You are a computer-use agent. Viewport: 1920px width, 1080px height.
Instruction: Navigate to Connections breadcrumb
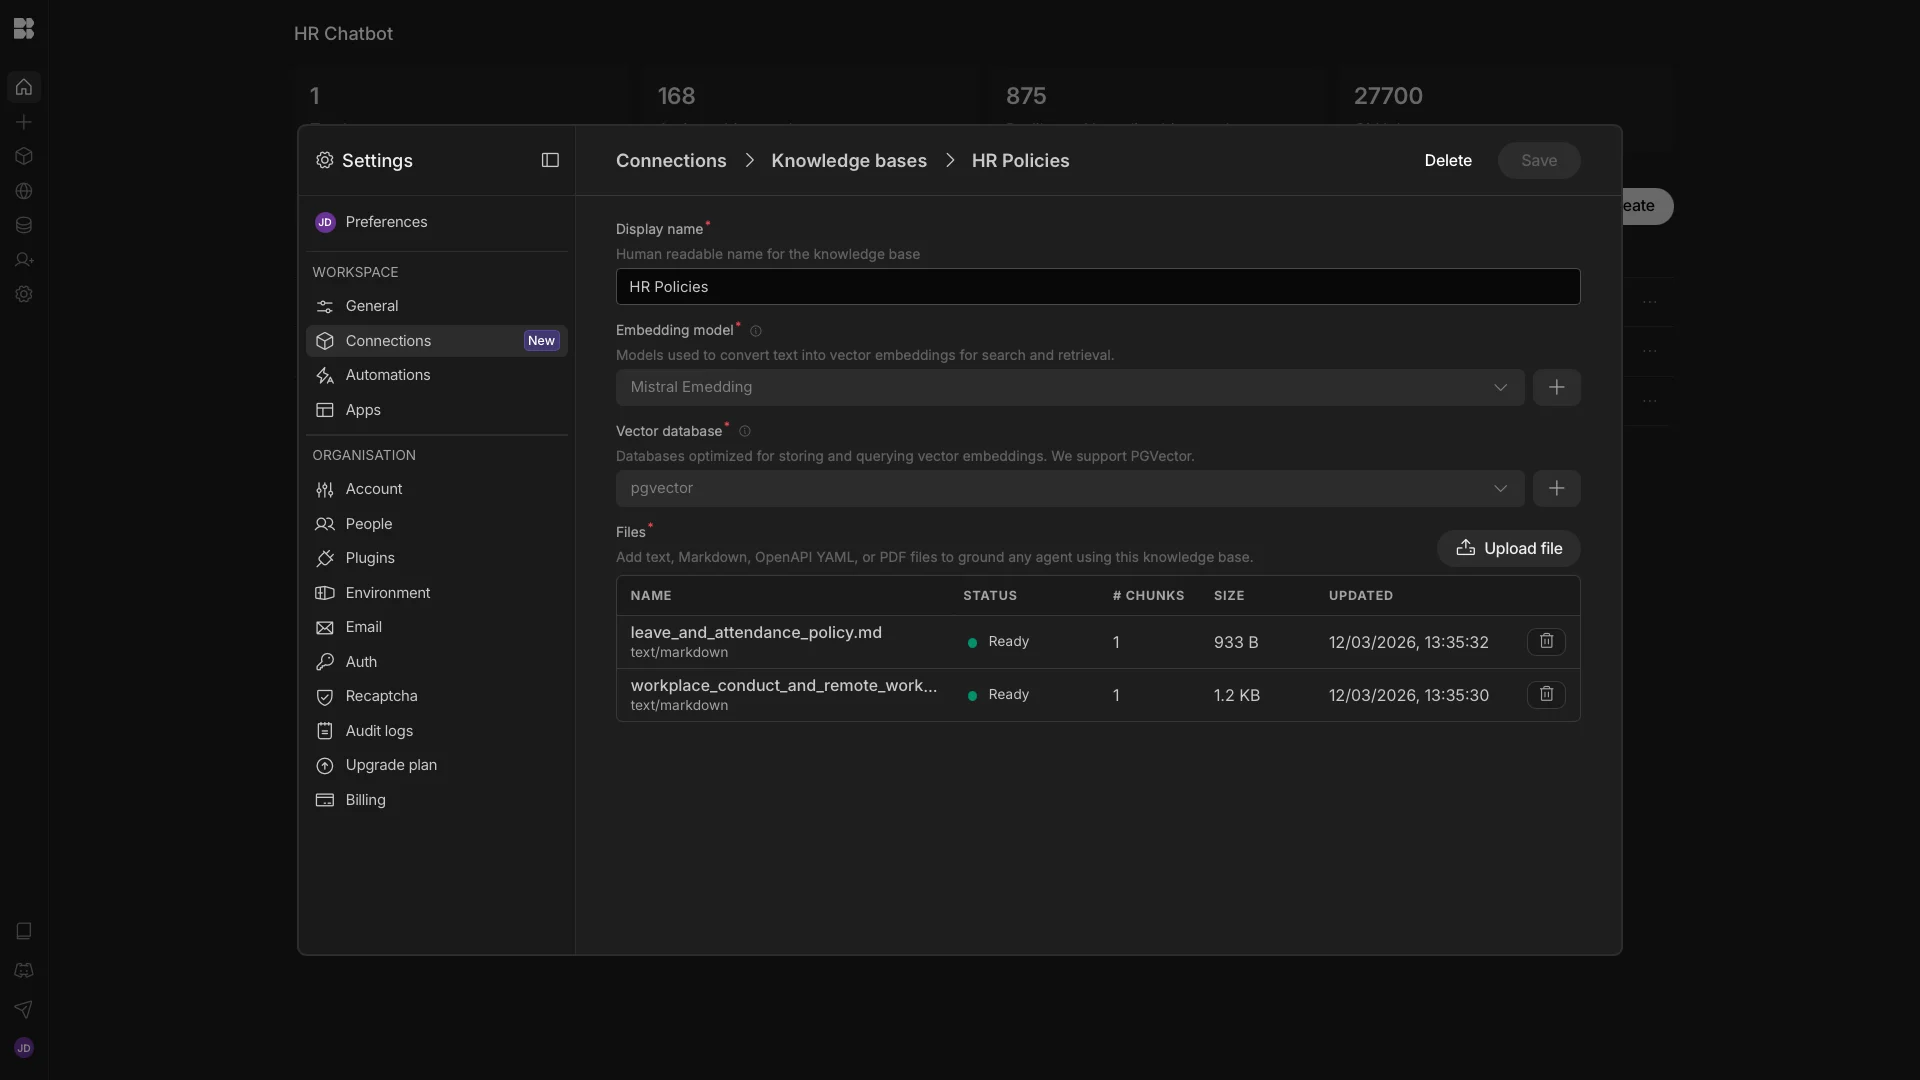[670, 161]
